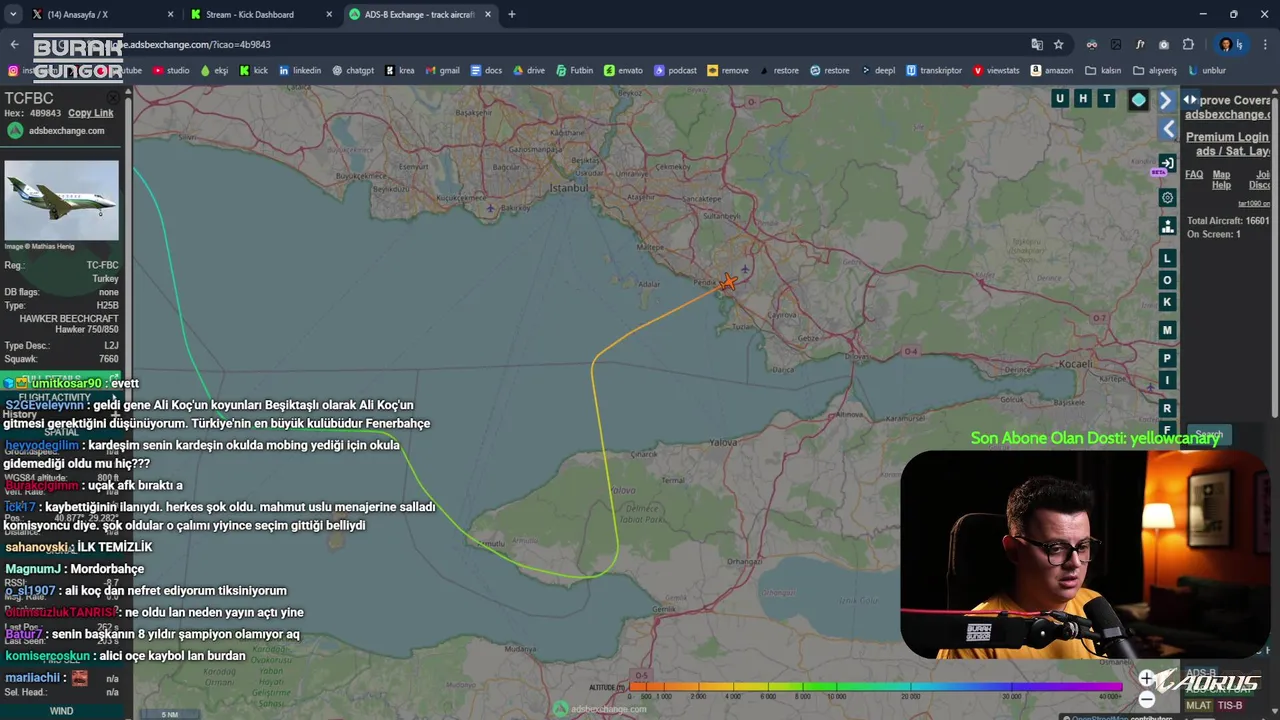The width and height of the screenshot is (1280, 720).
Task: Toggle the I map button
Action: click(1167, 380)
